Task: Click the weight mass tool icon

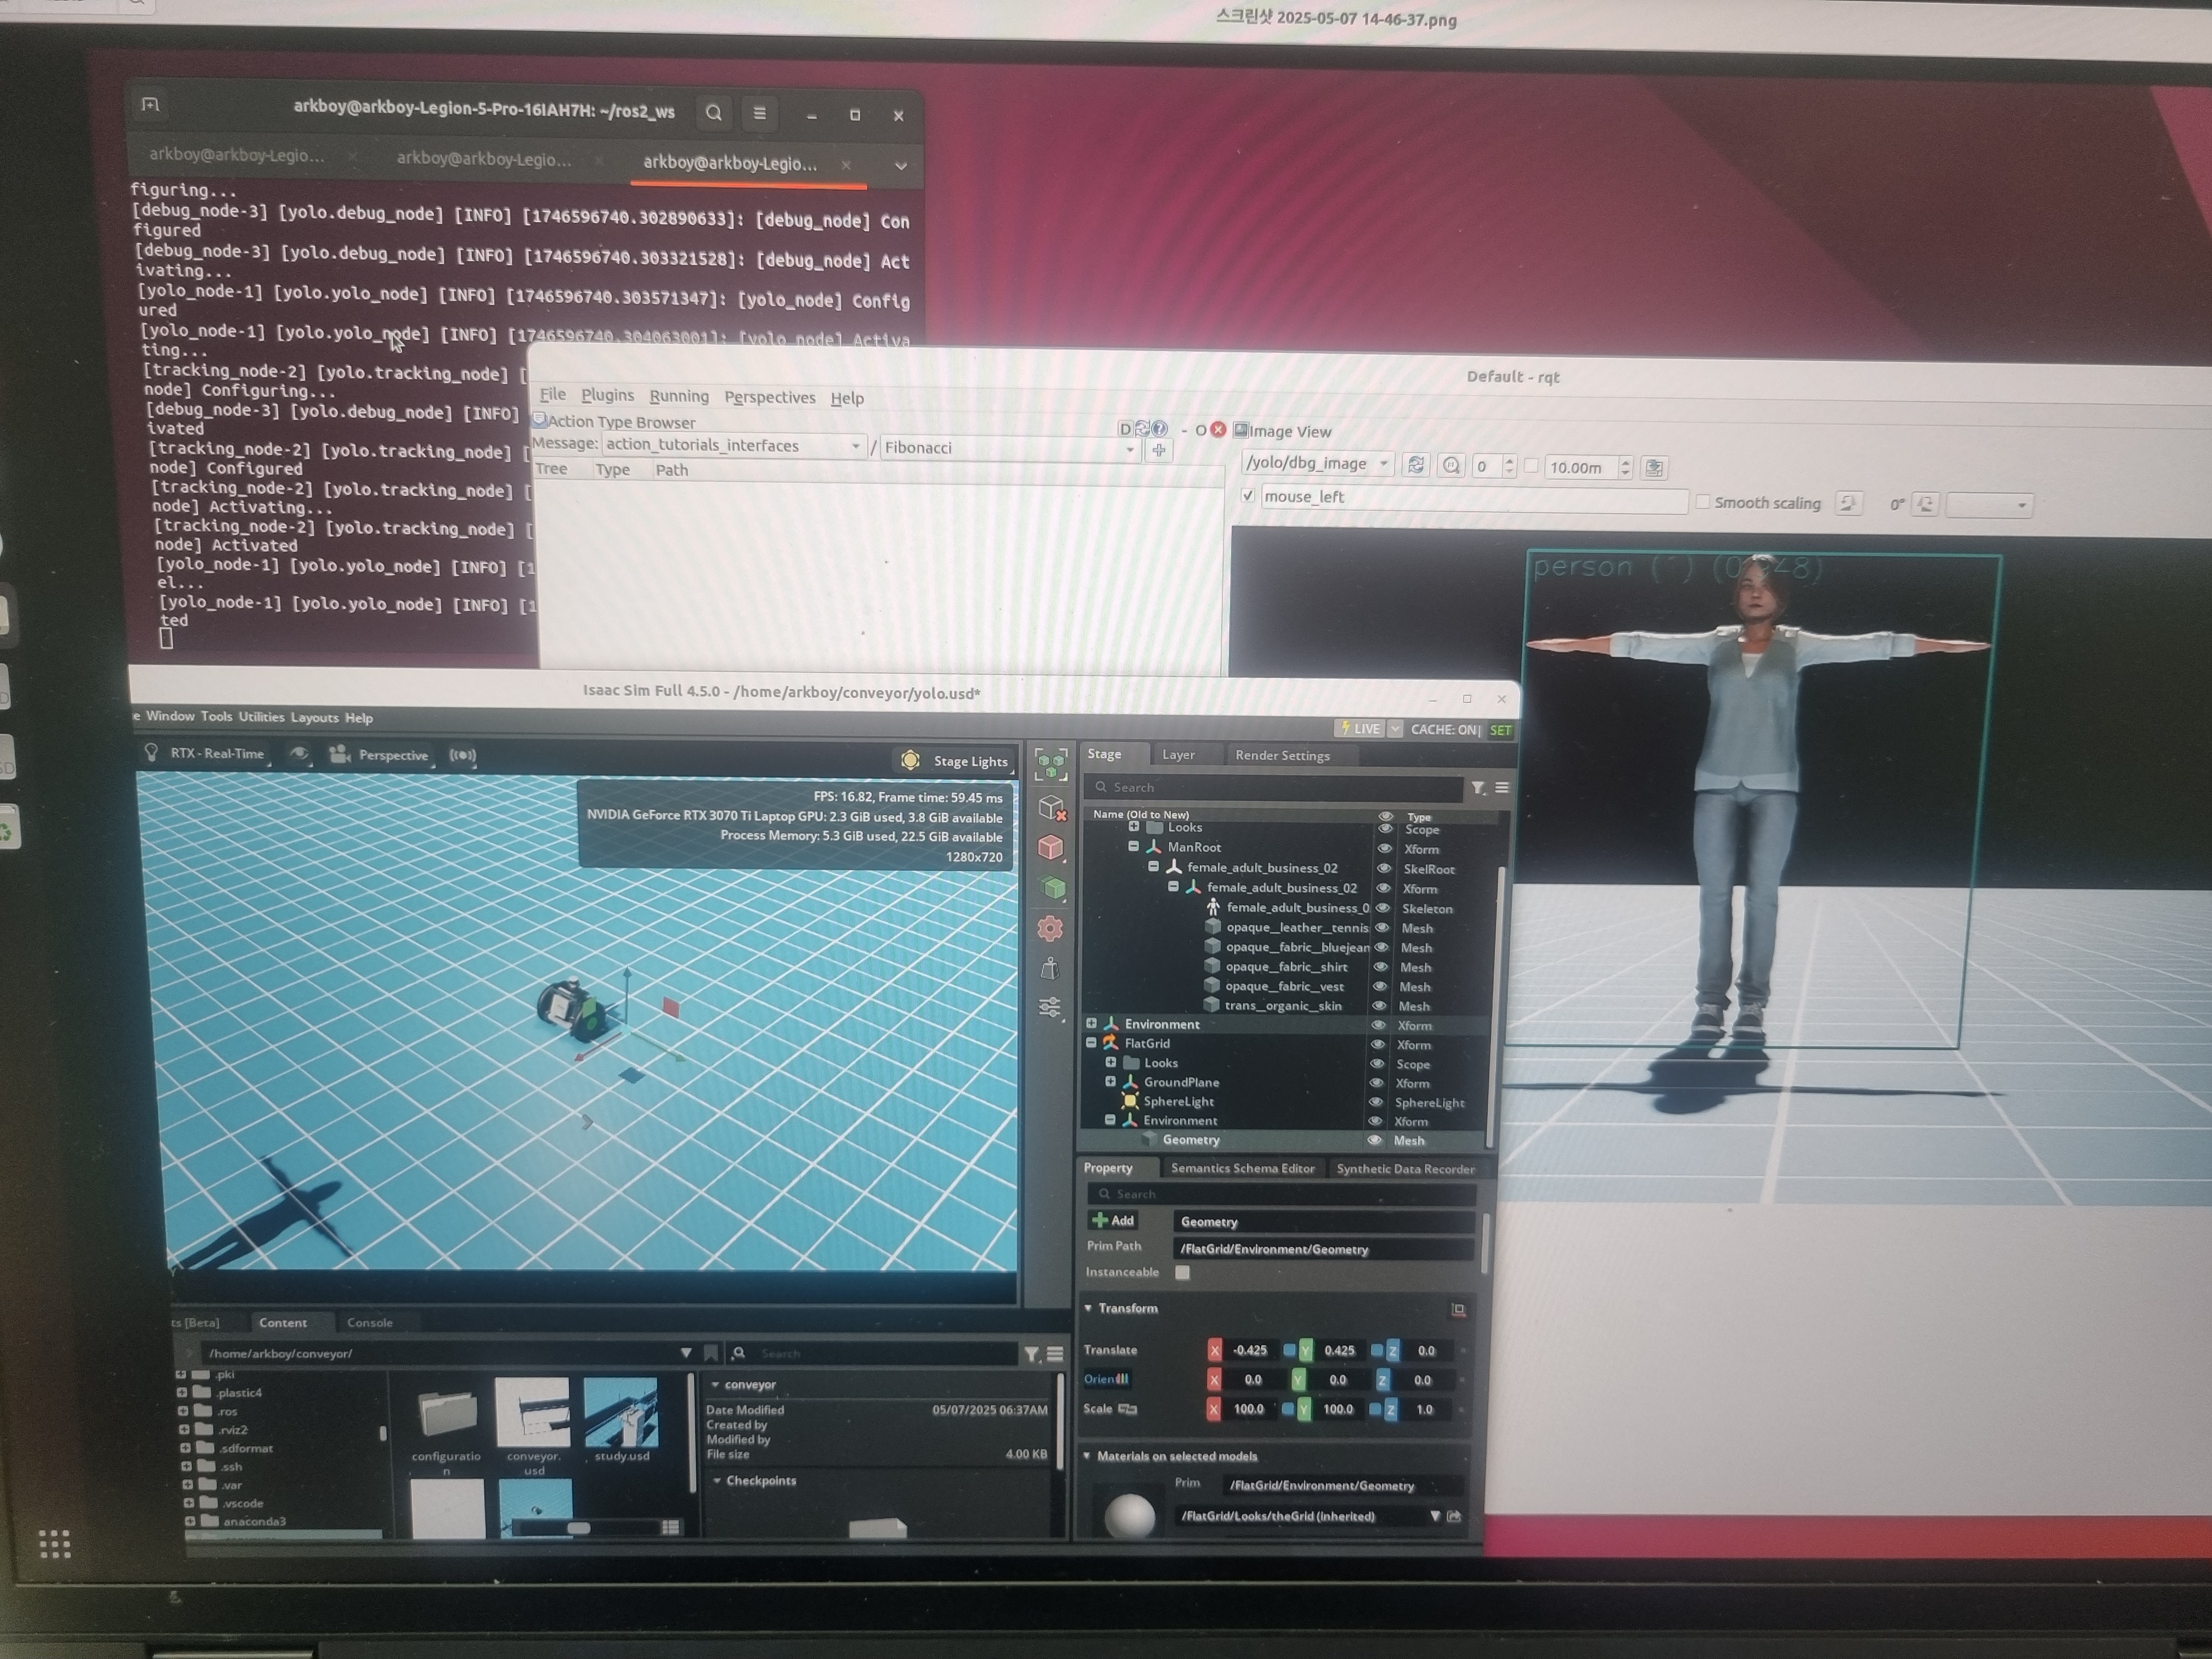Action: click(x=1049, y=968)
